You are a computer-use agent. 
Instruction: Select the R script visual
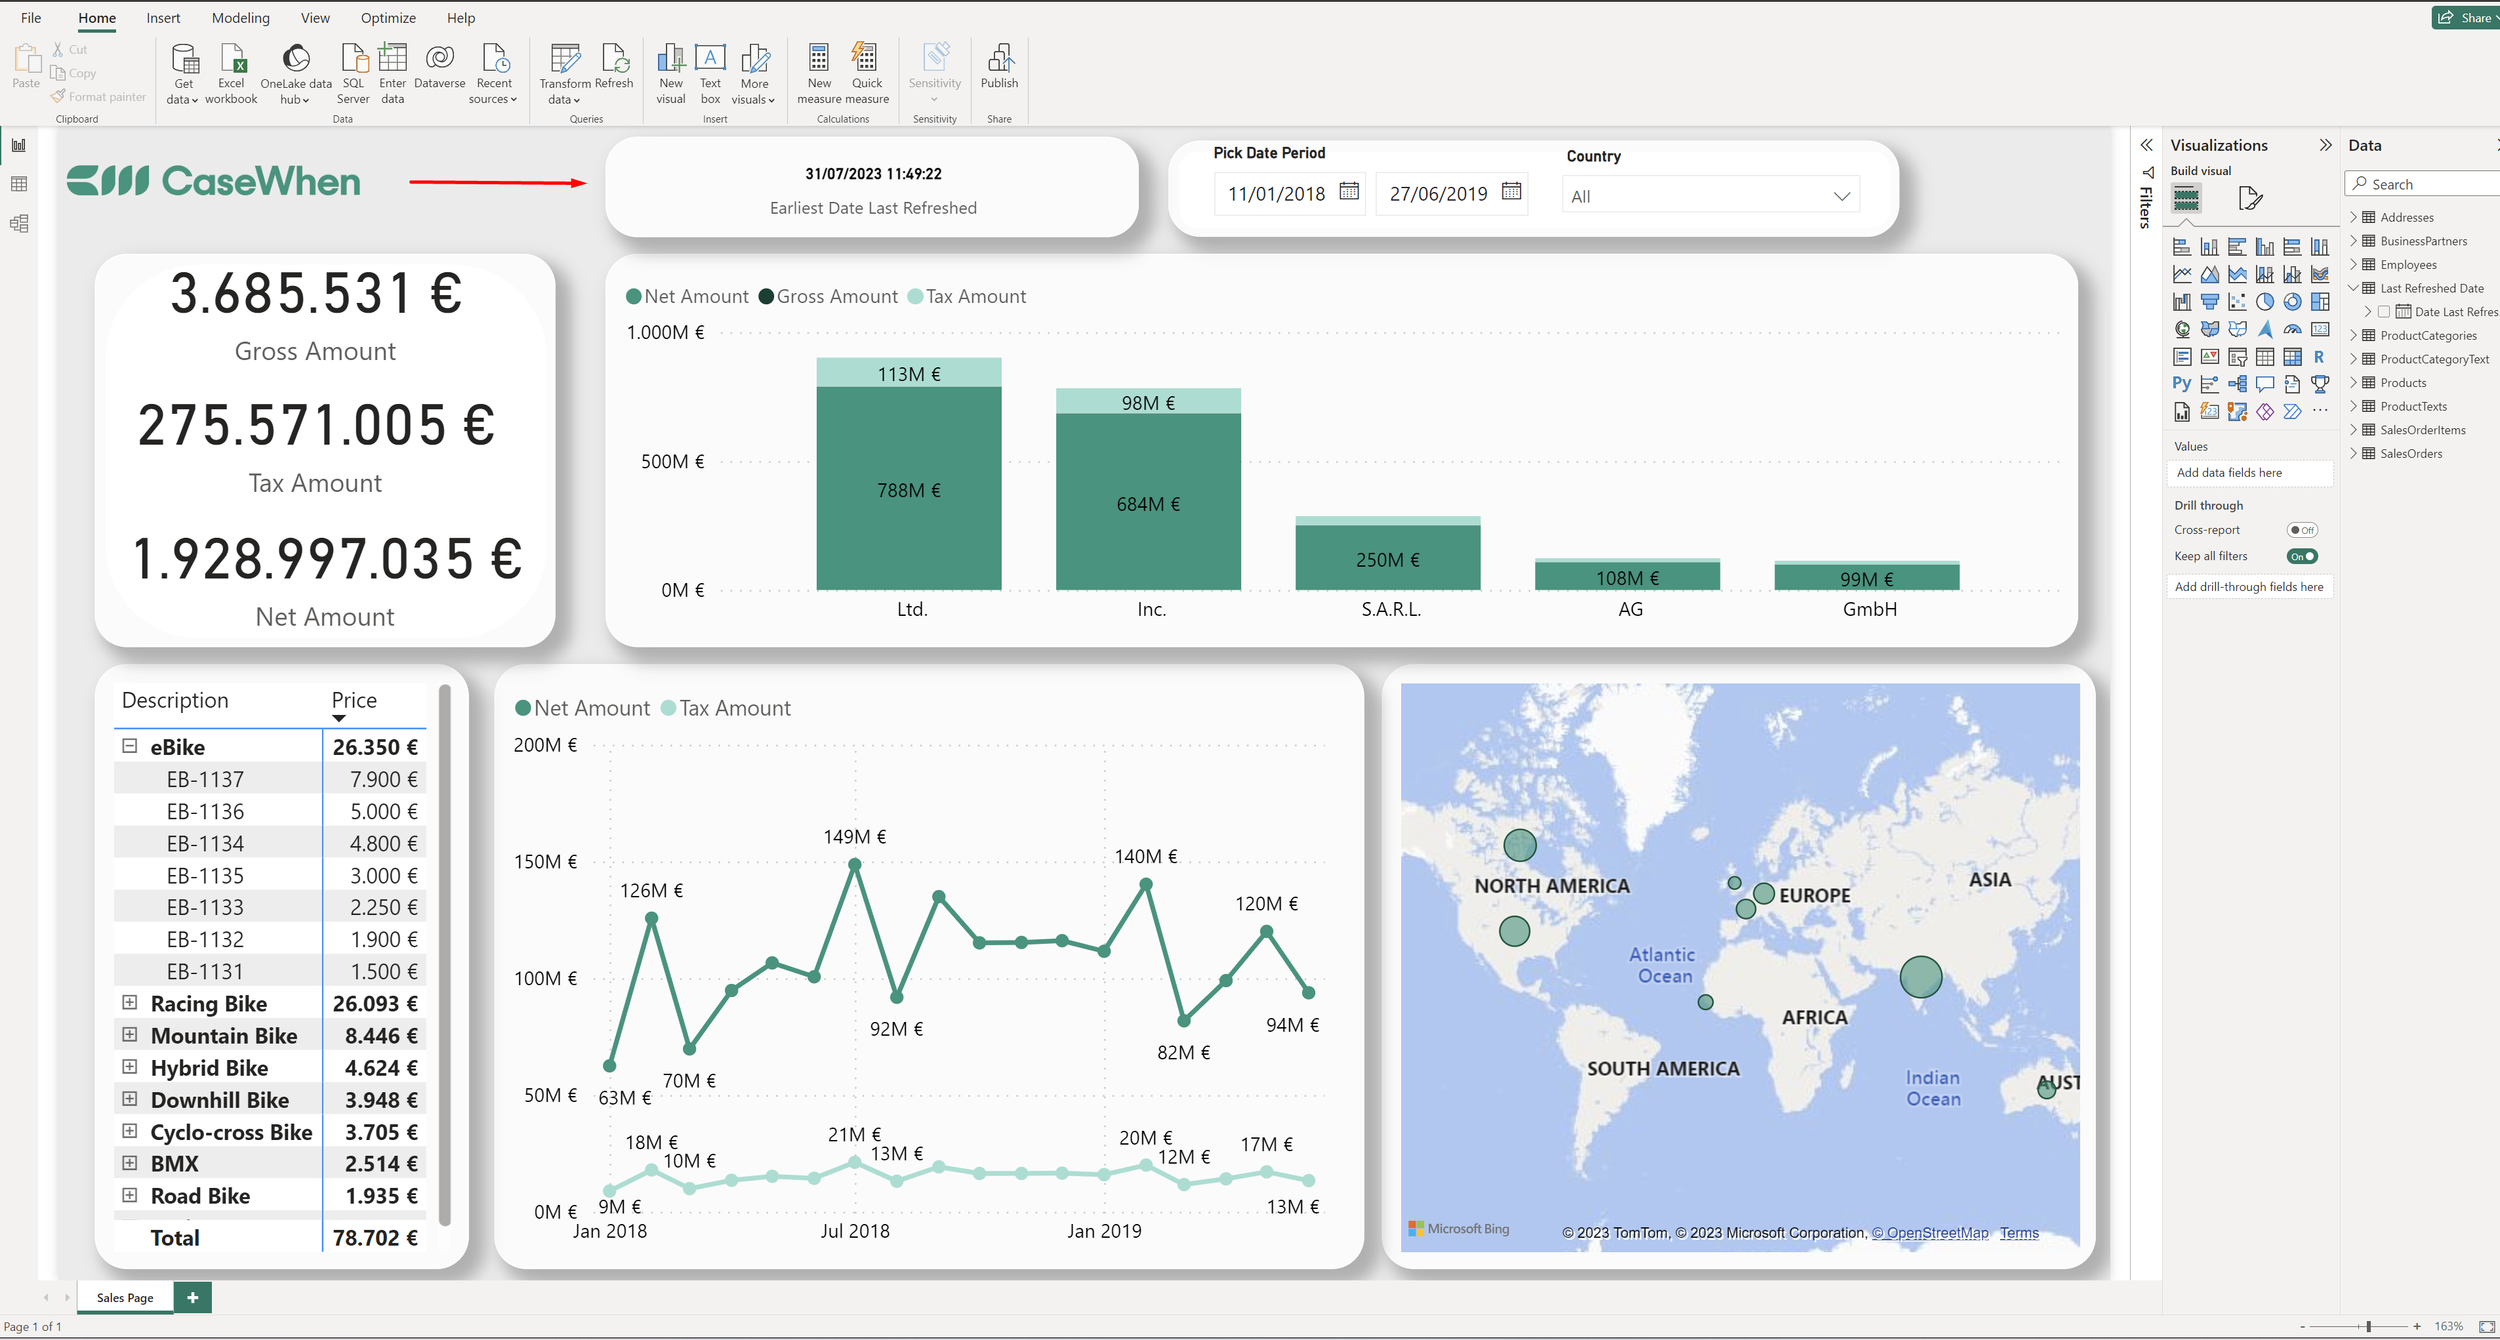pyautogui.click(x=2319, y=357)
